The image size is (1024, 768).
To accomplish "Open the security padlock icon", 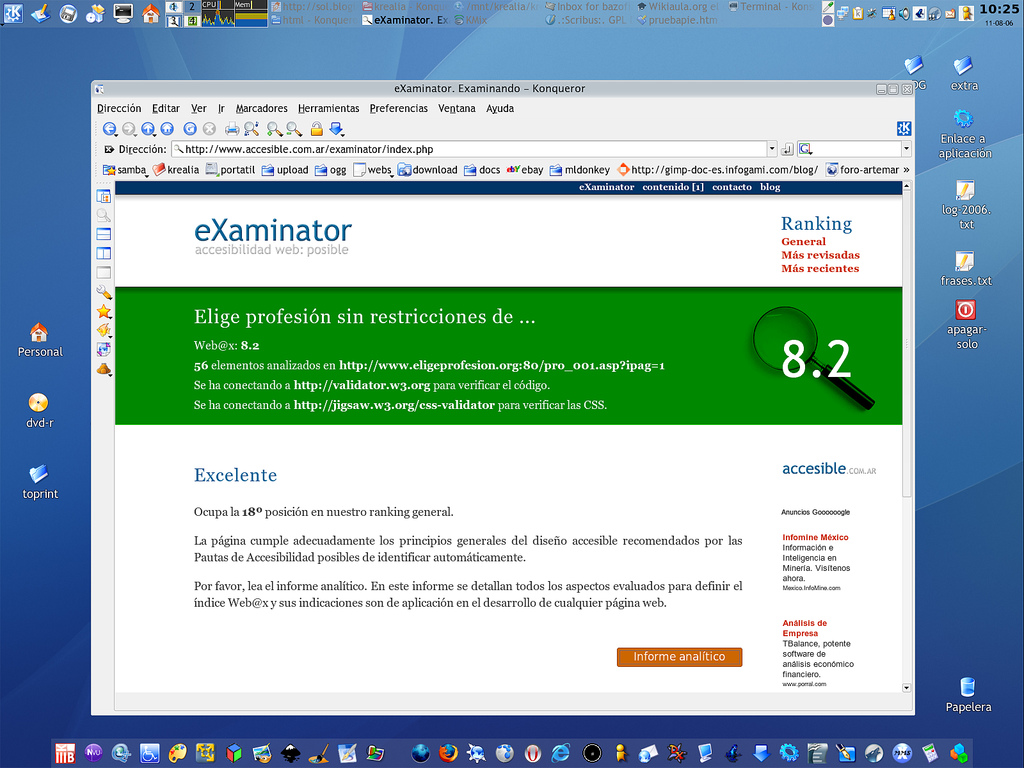I will [x=317, y=129].
